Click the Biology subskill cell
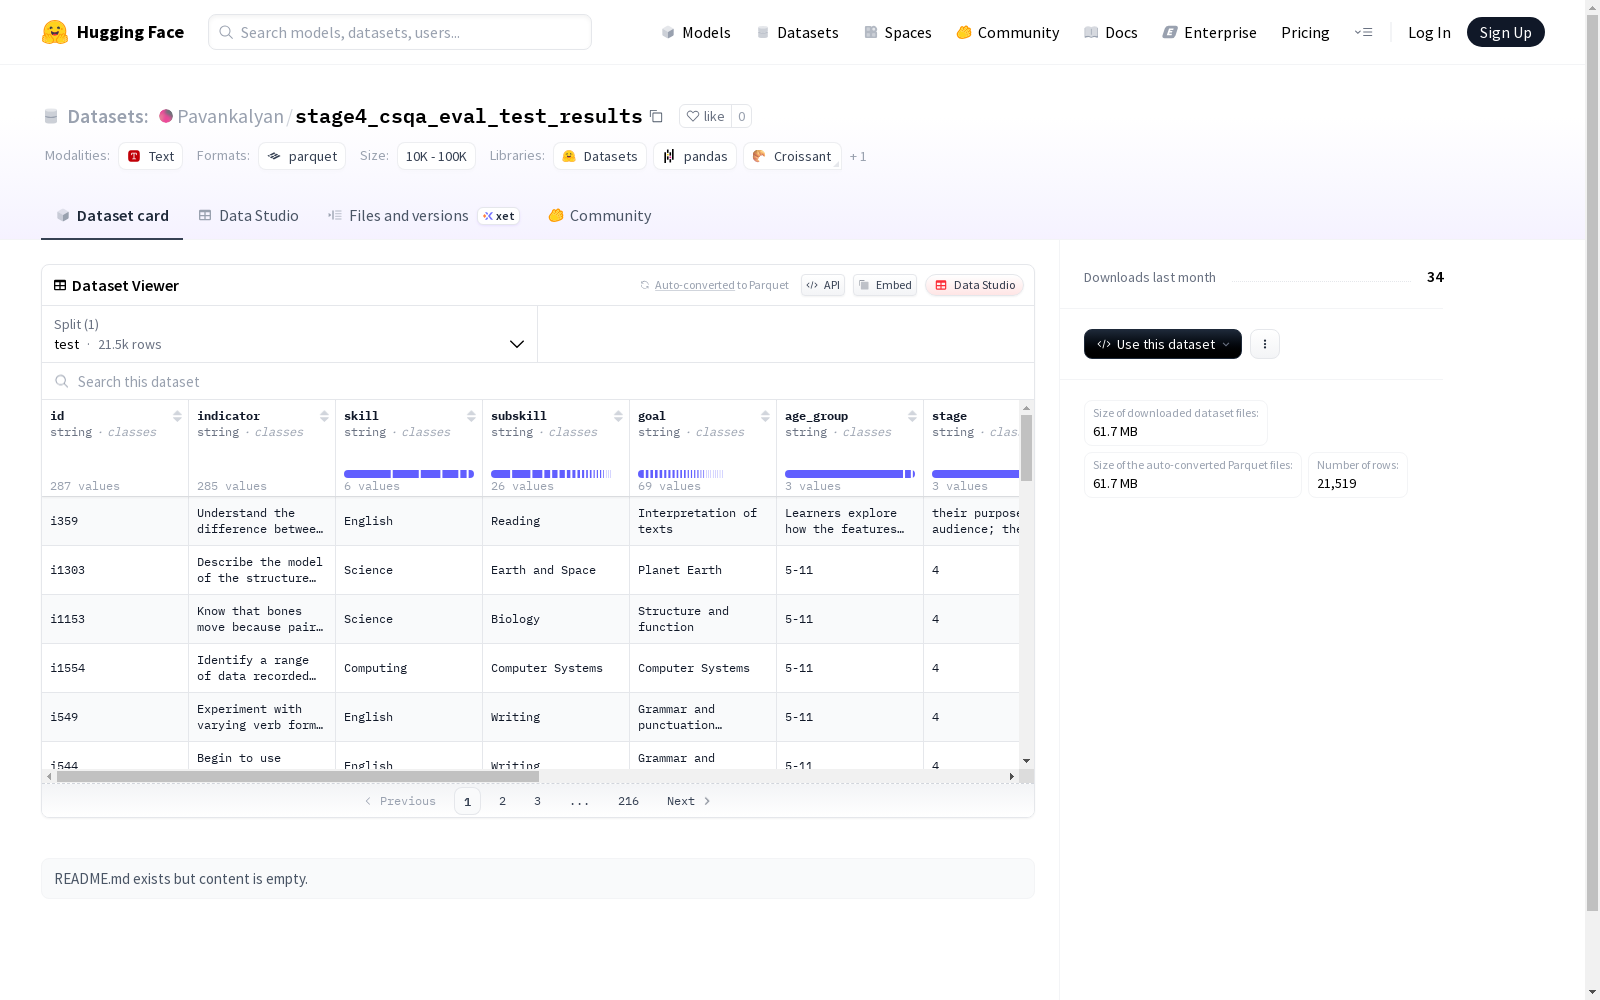1600x1000 pixels. tap(556, 619)
